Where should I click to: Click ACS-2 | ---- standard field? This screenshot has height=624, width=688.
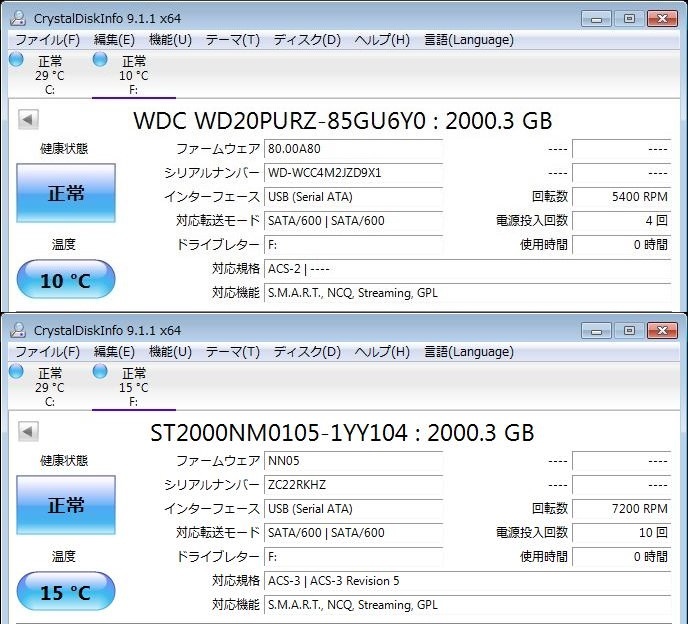click(x=468, y=269)
